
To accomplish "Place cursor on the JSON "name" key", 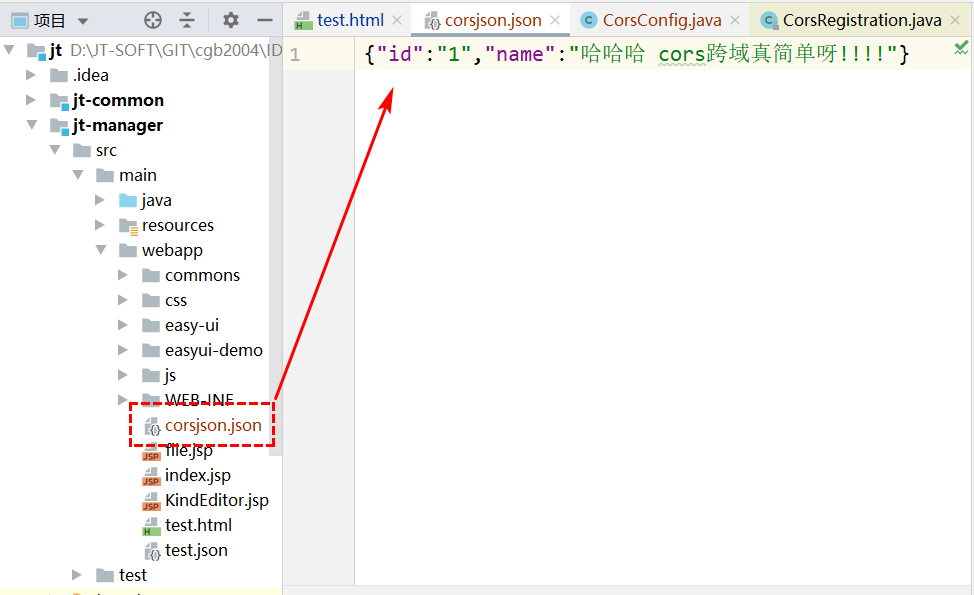I will click(x=519, y=54).
